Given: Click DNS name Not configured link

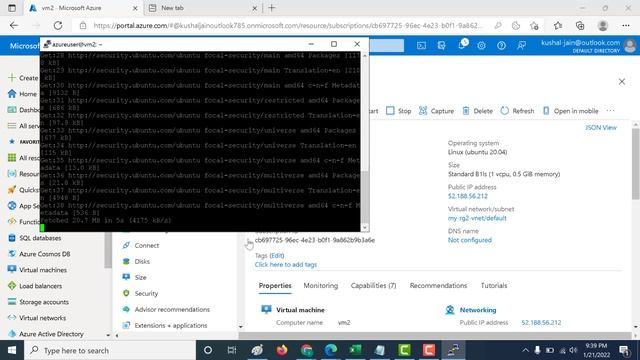Looking at the screenshot, I should [x=470, y=240].
